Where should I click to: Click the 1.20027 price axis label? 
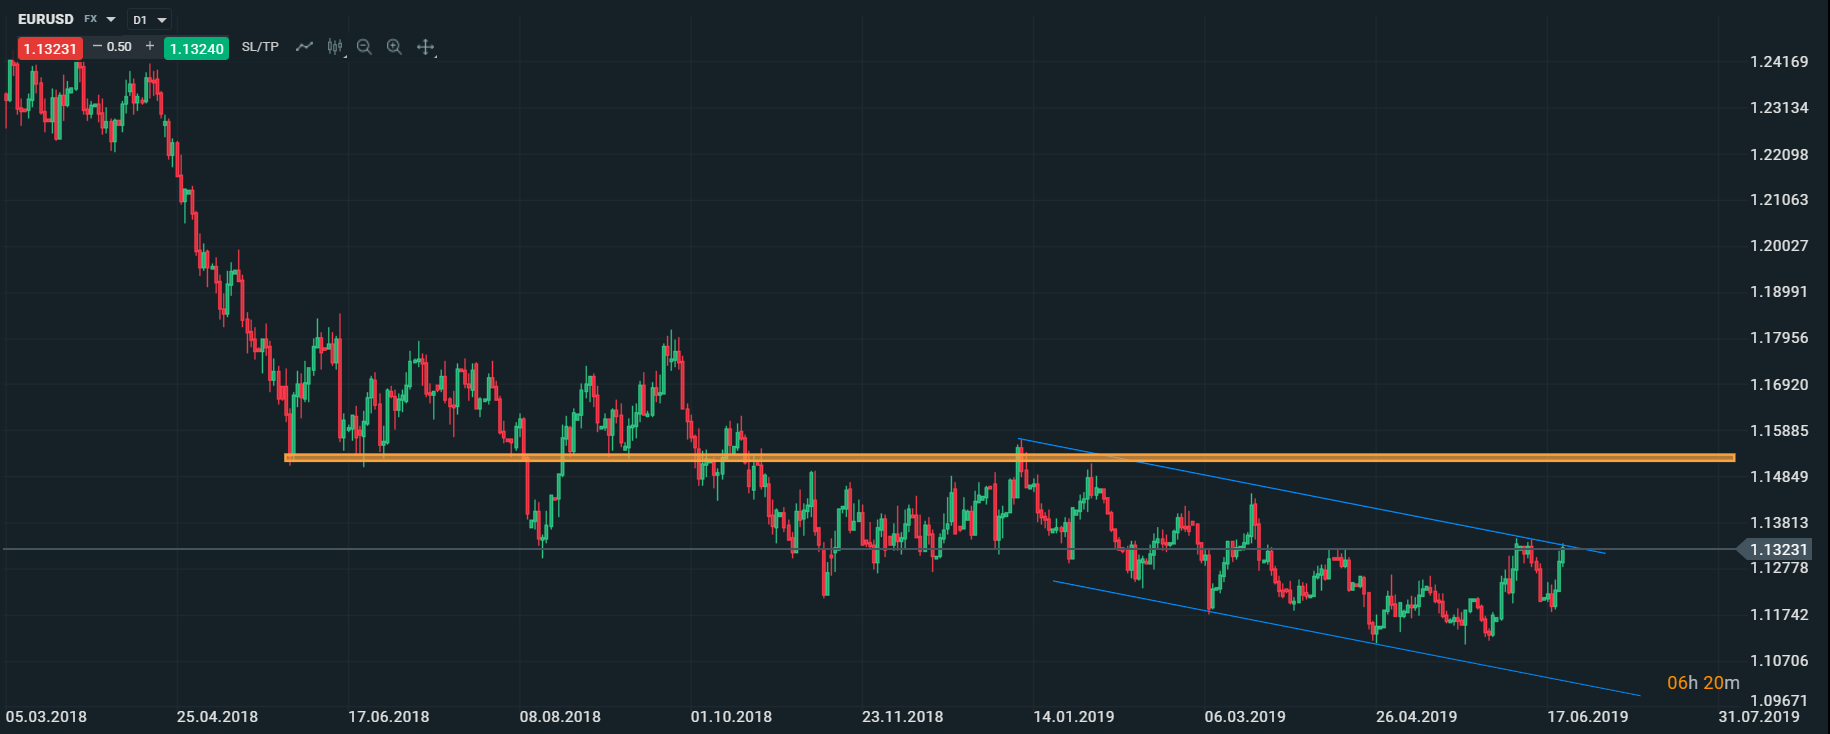1779,246
